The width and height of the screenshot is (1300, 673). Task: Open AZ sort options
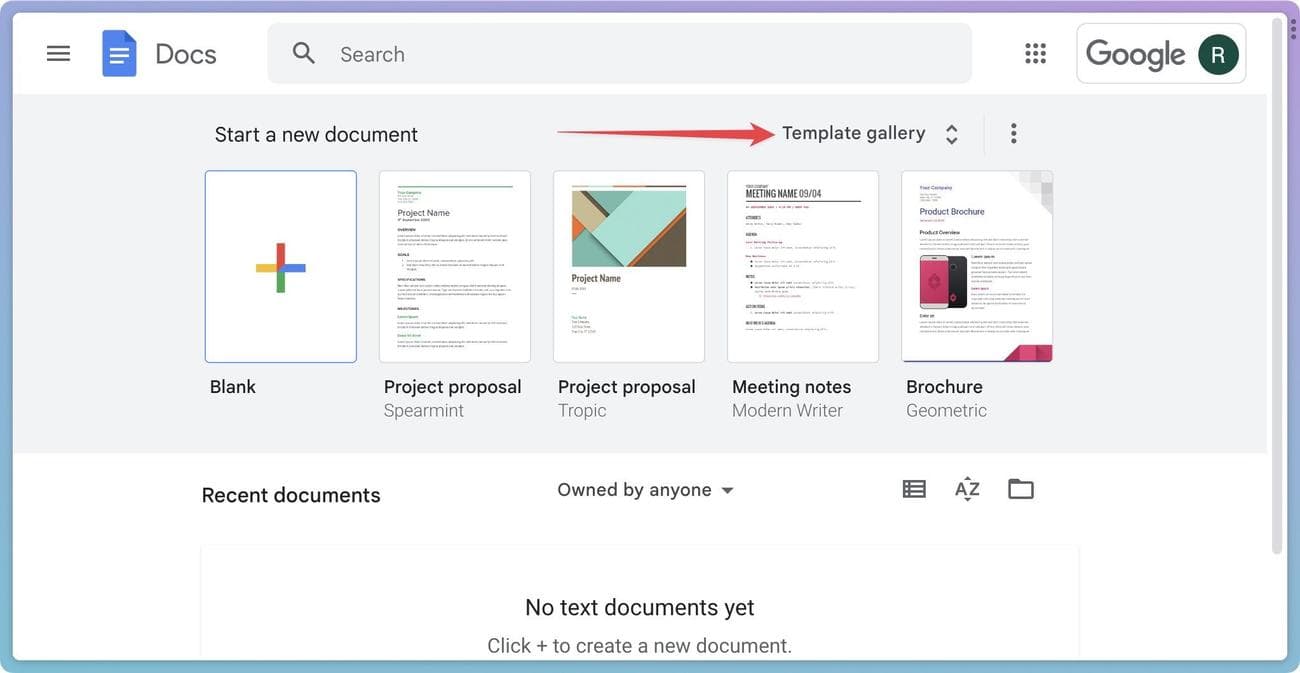tap(967, 489)
